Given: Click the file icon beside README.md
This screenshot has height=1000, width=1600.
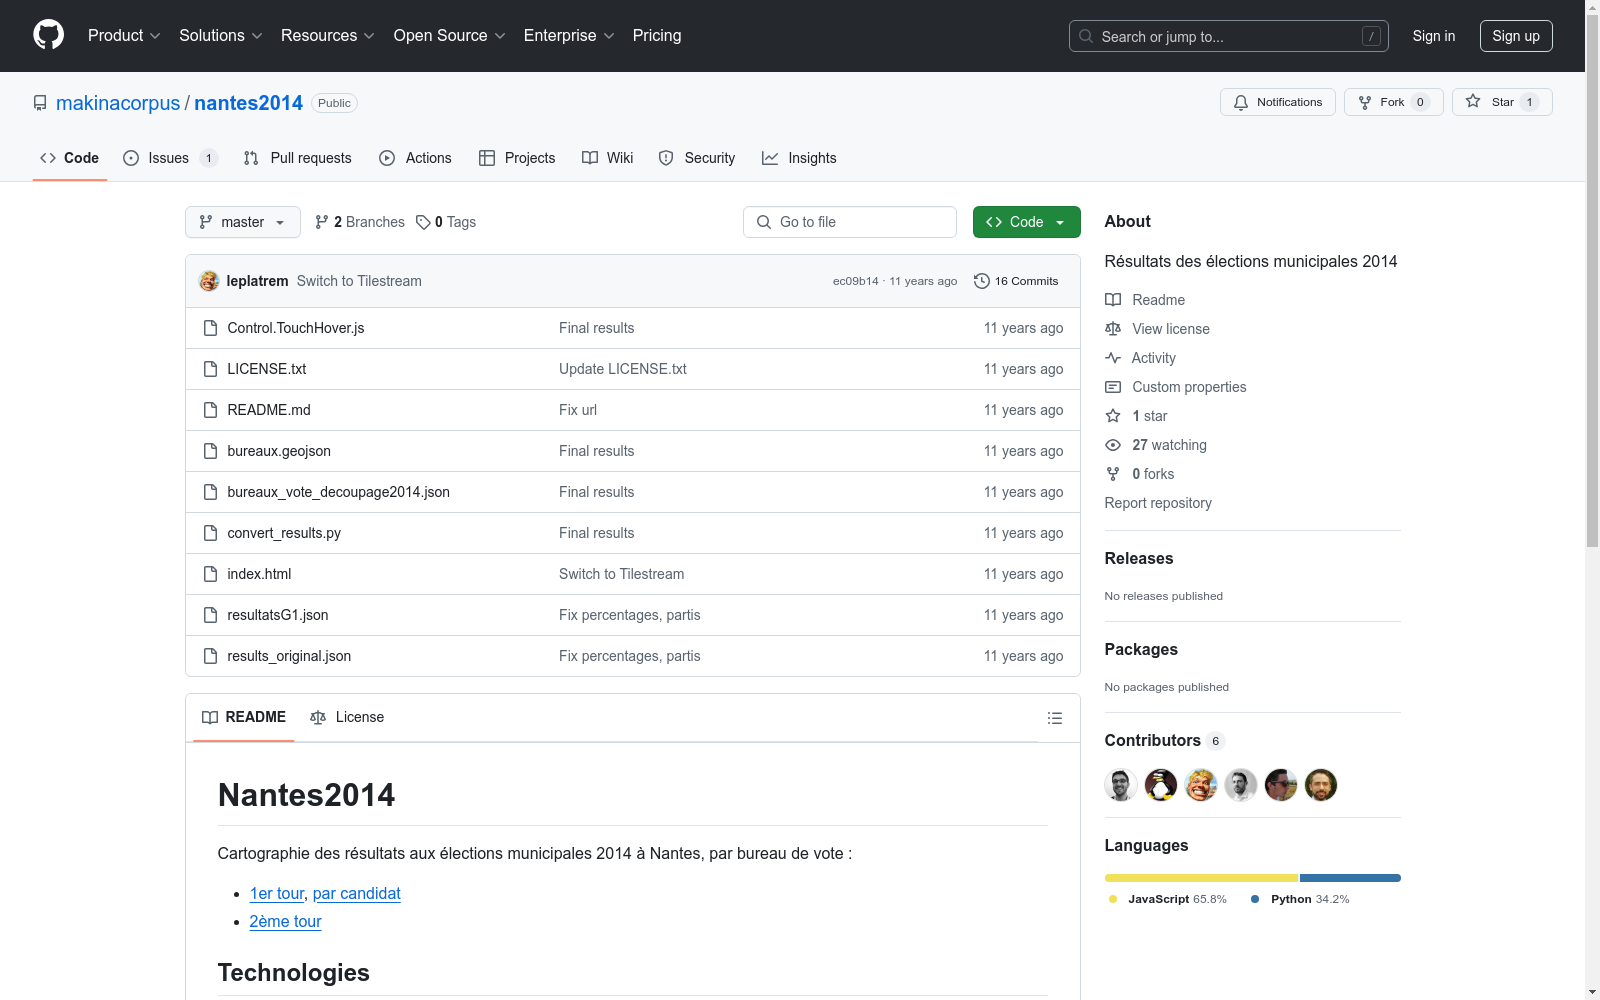Looking at the screenshot, I should [x=210, y=410].
